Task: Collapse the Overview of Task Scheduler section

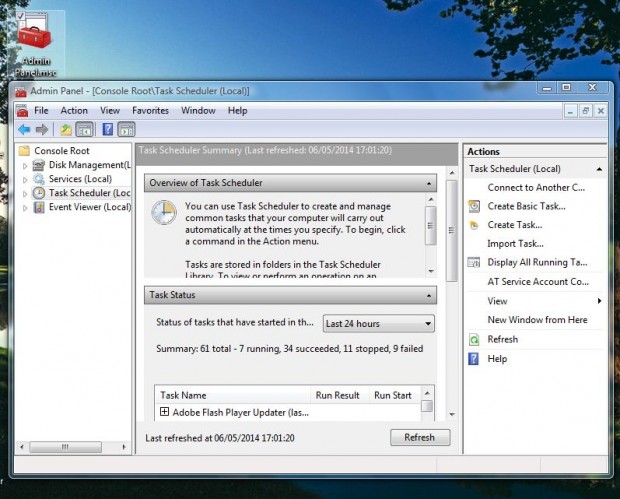Action: (x=428, y=183)
